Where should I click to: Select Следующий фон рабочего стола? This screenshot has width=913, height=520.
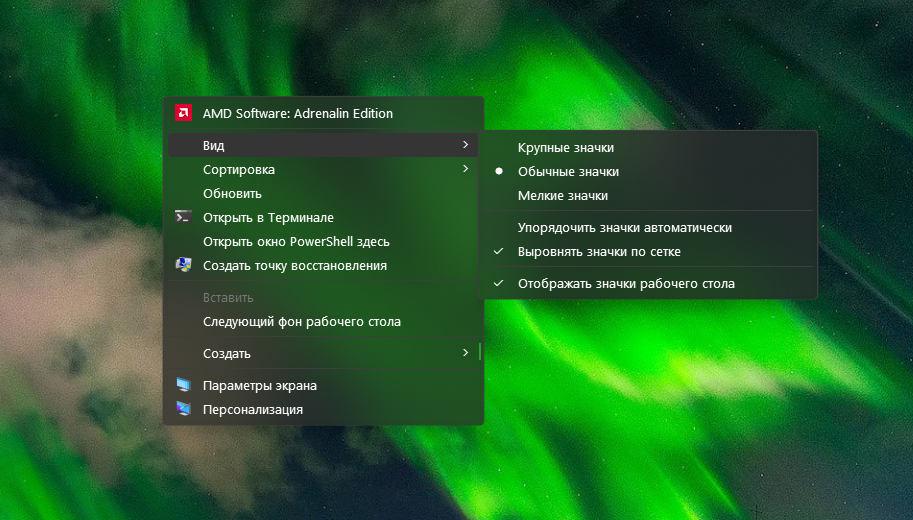coord(323,321)
